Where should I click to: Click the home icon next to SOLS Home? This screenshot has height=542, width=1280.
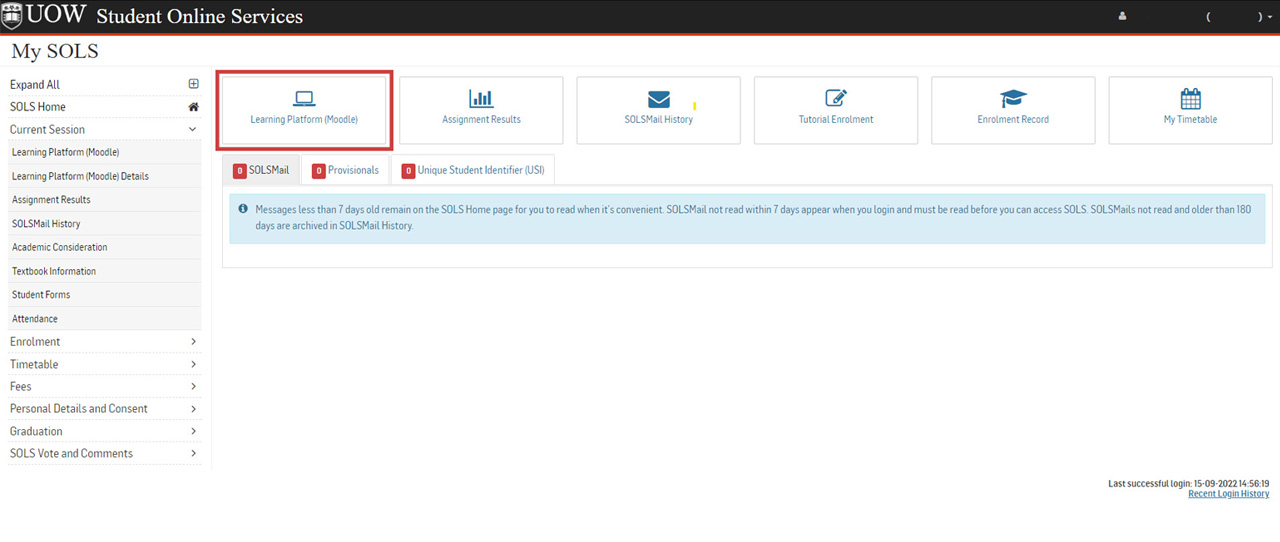[193, 107]
